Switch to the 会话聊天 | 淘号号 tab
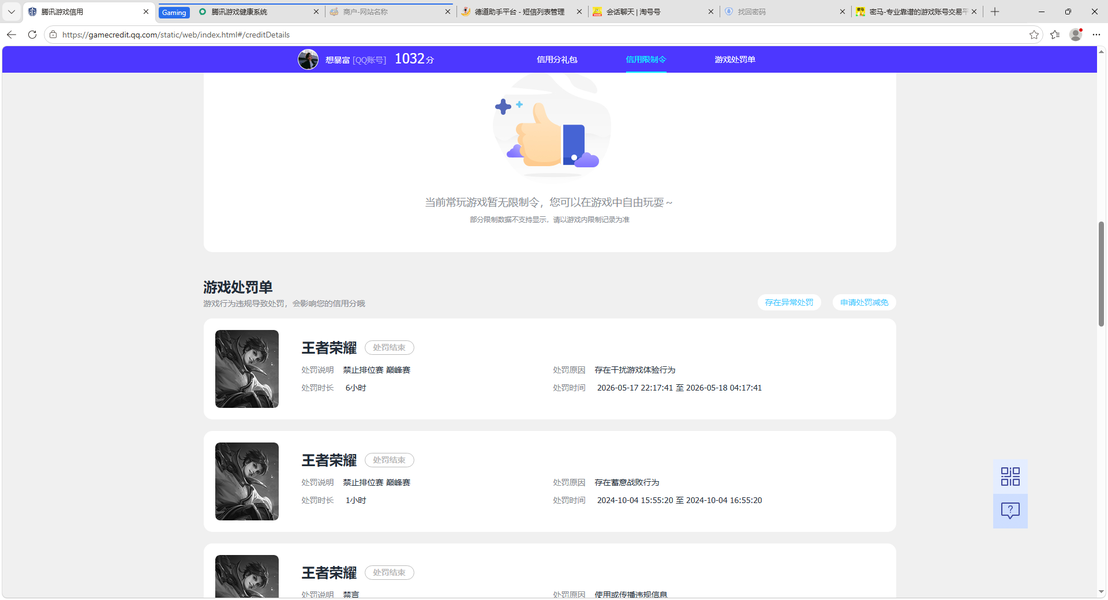Viewport: 1108px width, 600px height. (653, 11)
